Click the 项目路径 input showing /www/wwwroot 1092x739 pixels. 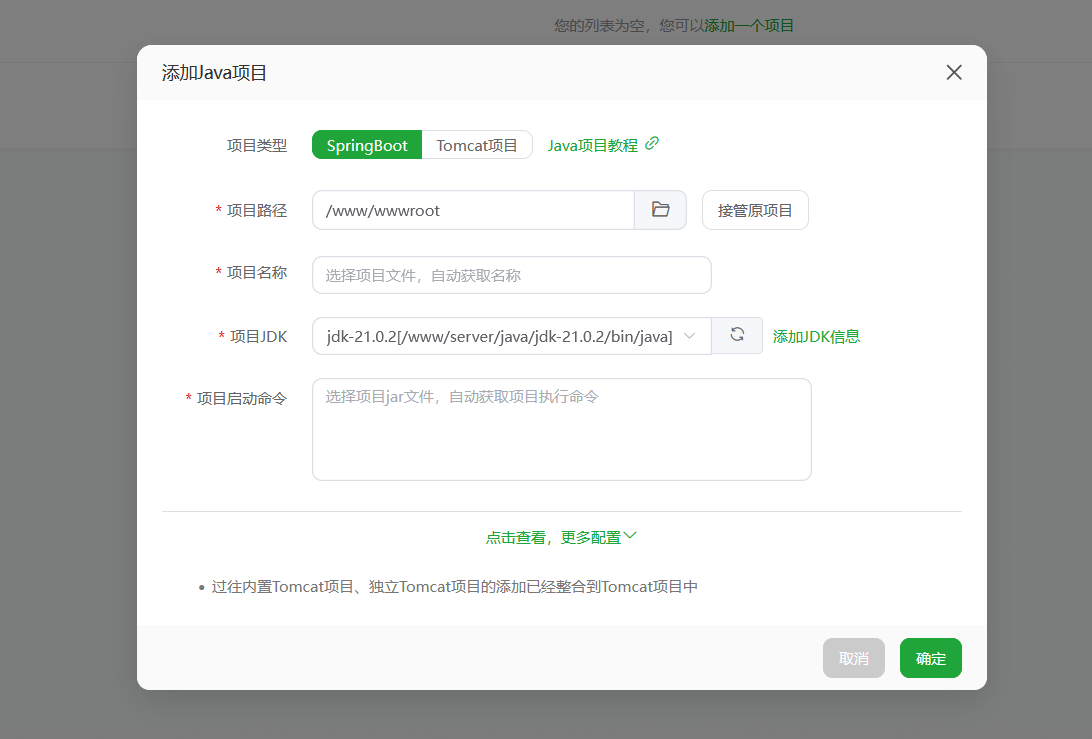(473, 210)
